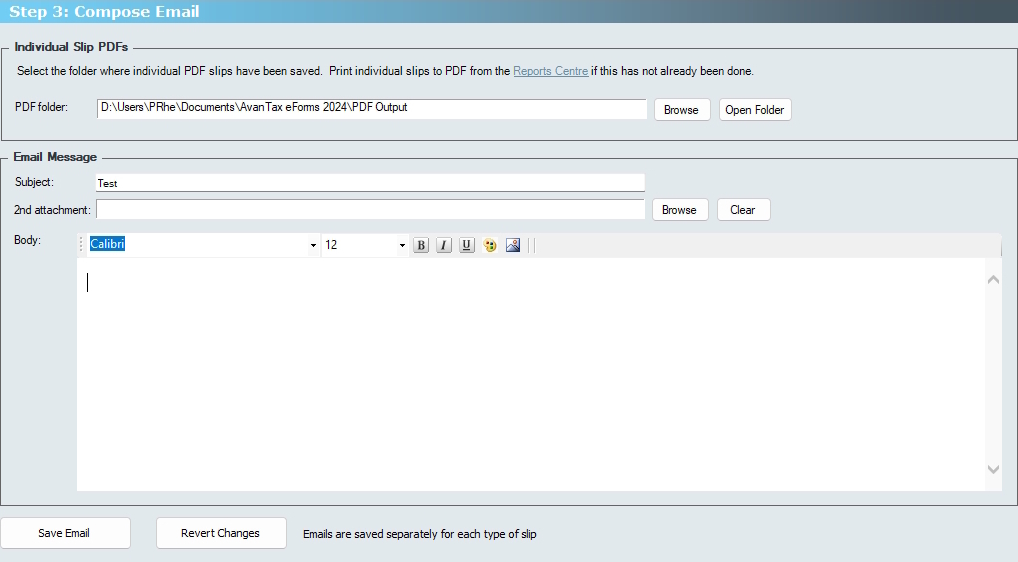This screenshot has height=562, width=1018.
Task: Click the PDF folder path field
Action: pyautogui.click(x=370, y=108)
